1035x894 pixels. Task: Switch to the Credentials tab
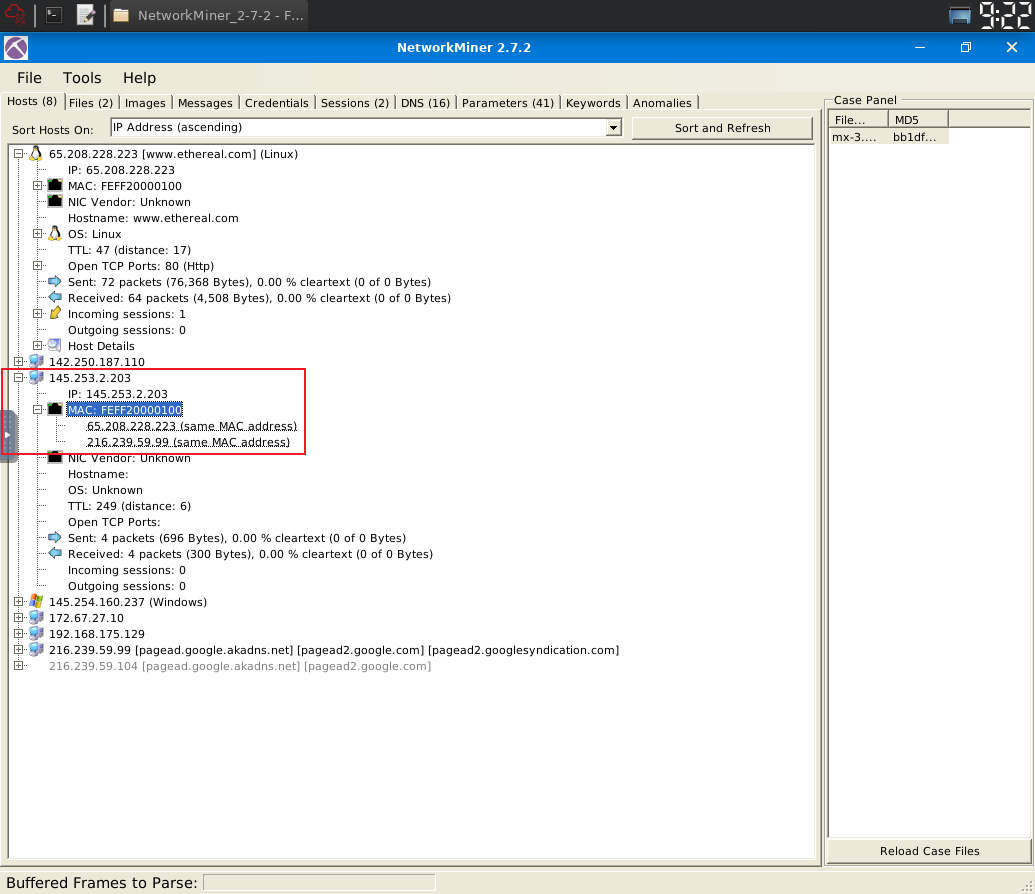(277, 102)
